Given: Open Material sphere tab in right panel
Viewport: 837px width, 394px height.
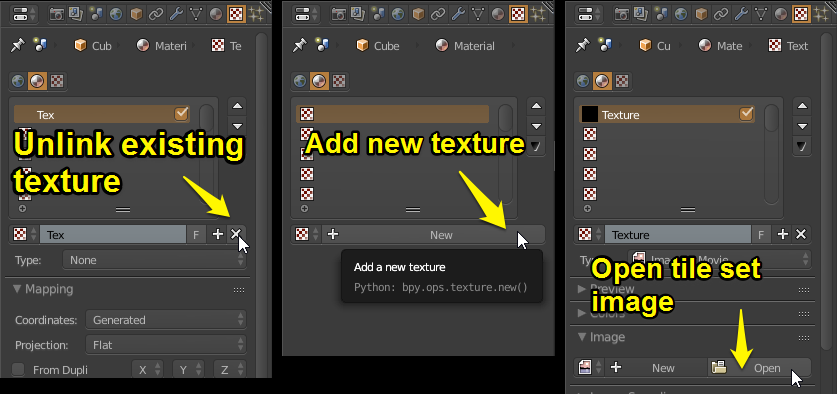Looking at the screenshot, I should coord(780,14).
